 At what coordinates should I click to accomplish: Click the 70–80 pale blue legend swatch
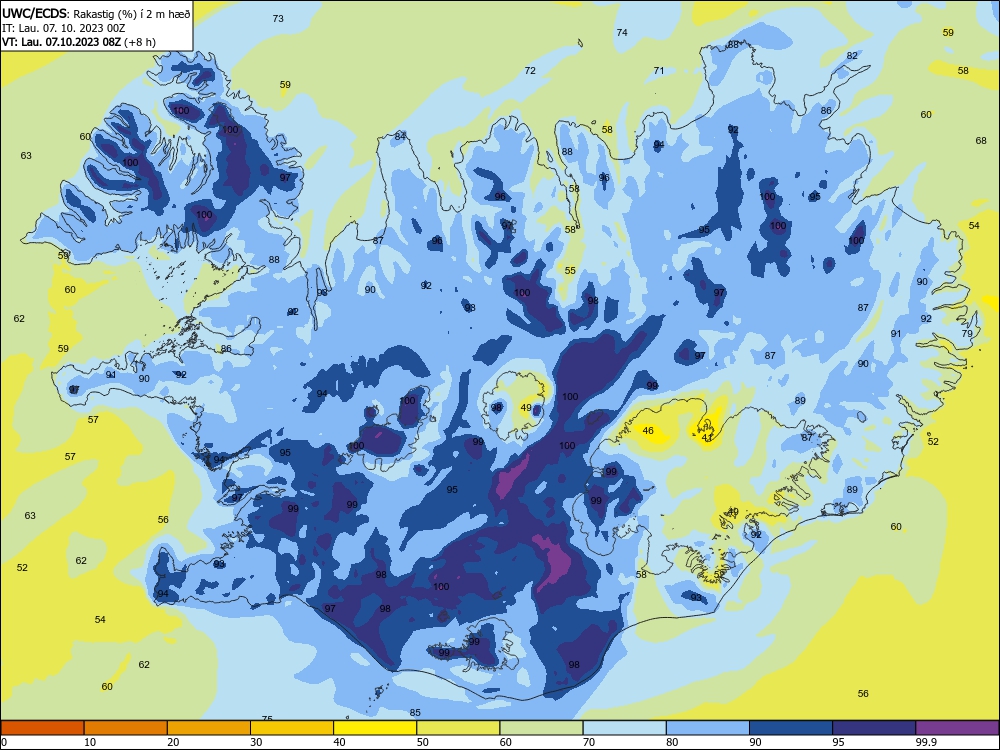[624, 728]
